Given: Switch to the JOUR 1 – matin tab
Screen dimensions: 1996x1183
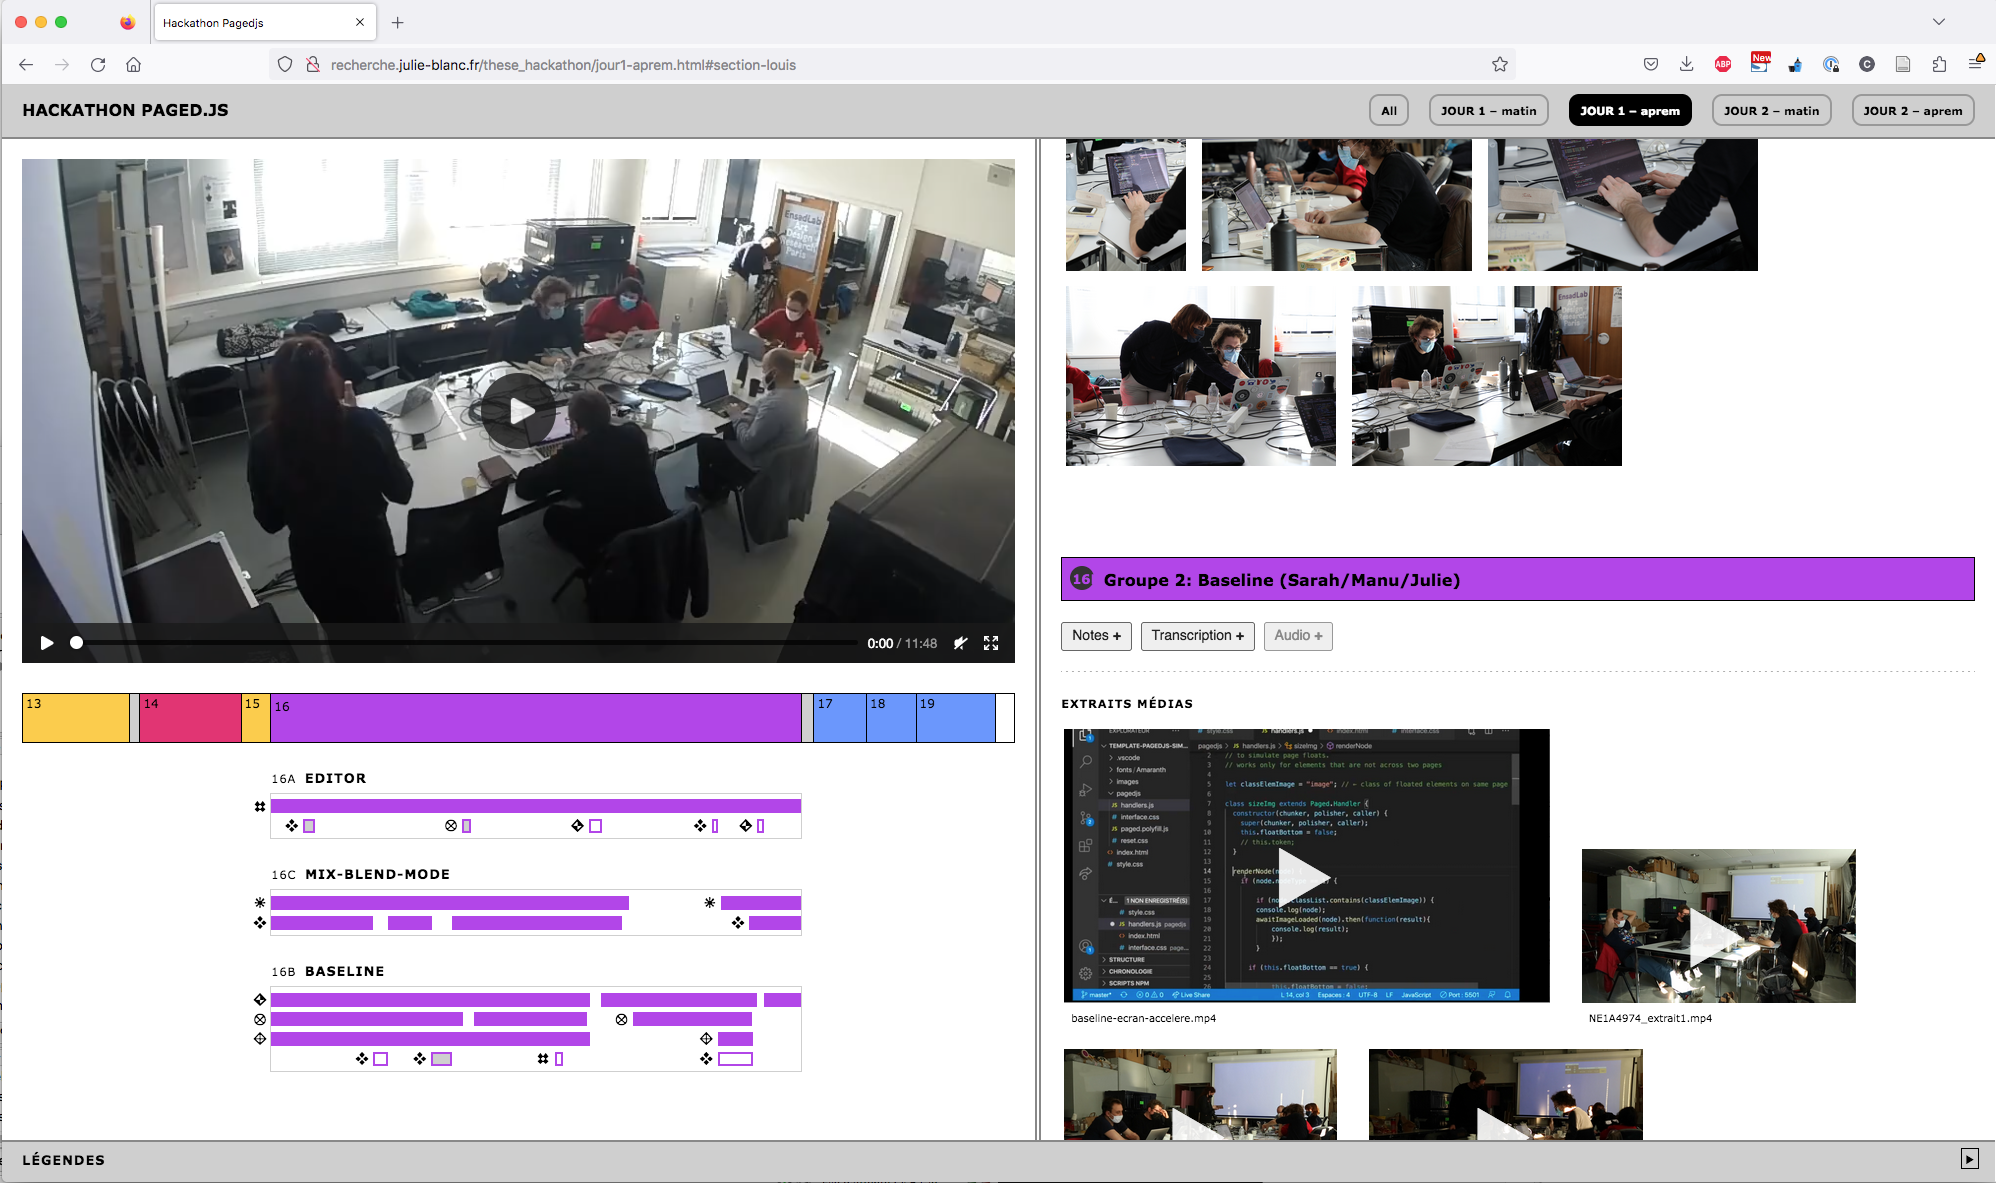Looking at the screenshot, I should pyautogui.click(x=1488, y=111).
